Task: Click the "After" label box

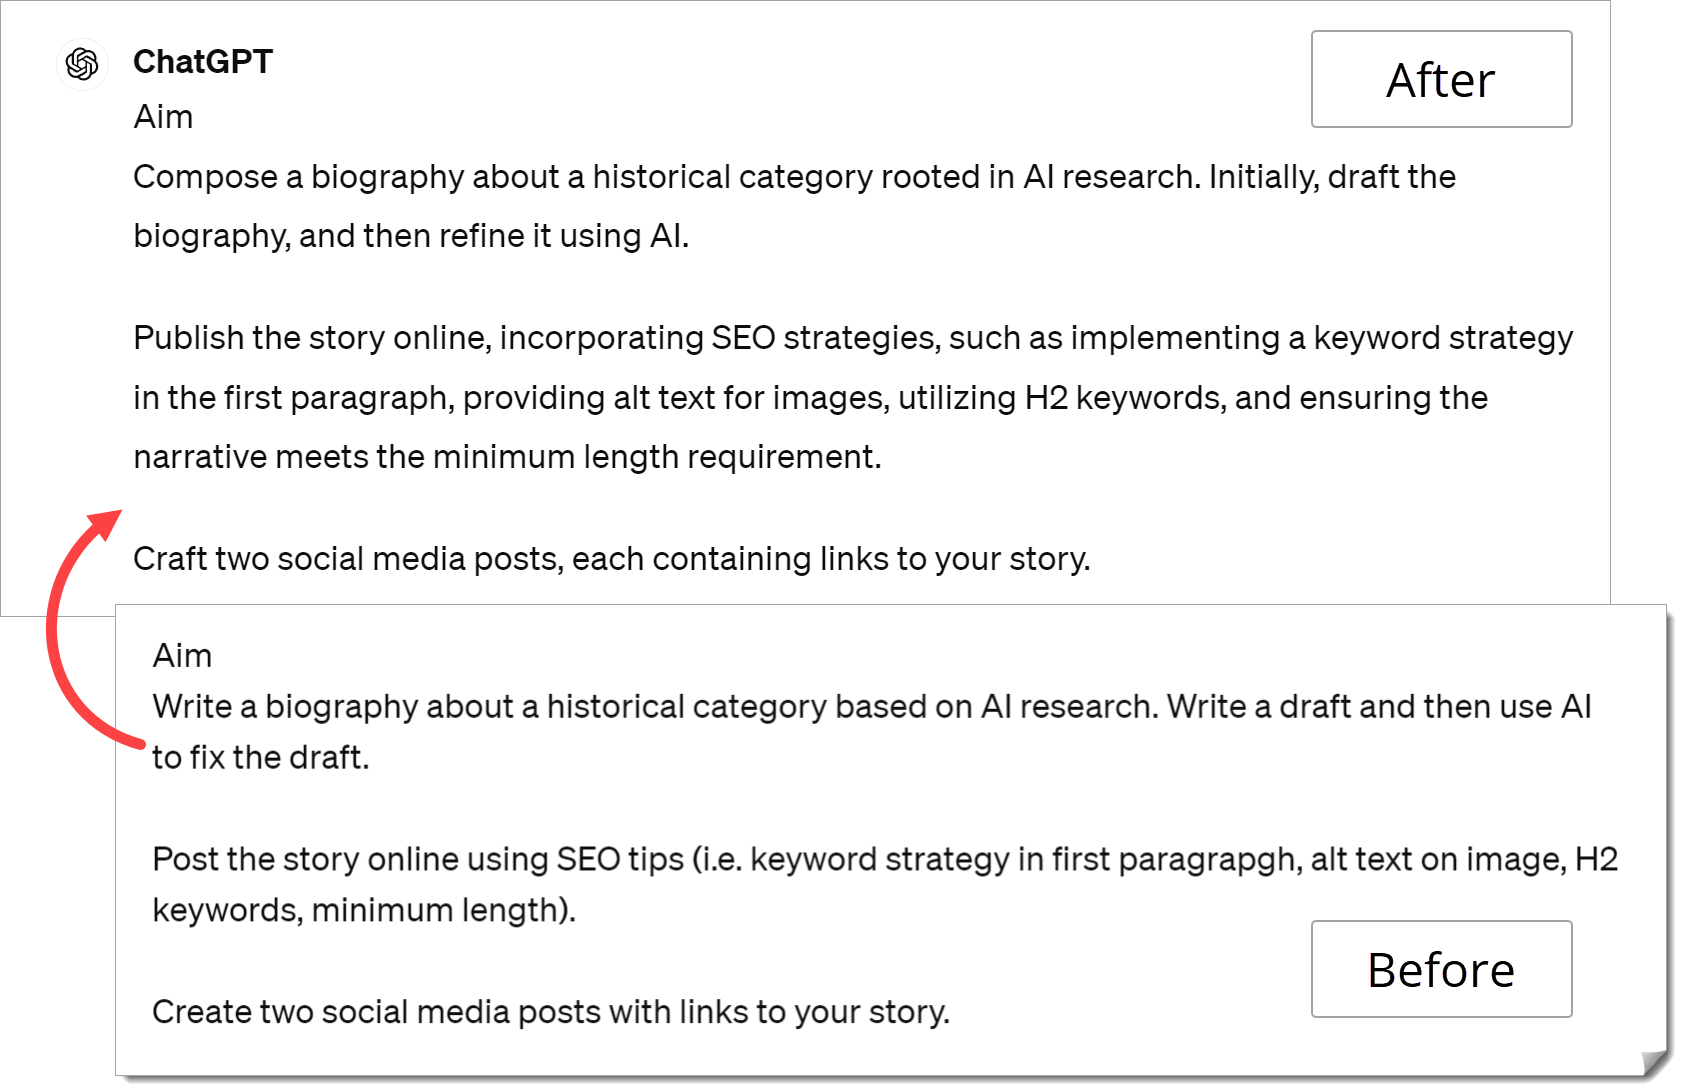Action: tap(1441, 80)
